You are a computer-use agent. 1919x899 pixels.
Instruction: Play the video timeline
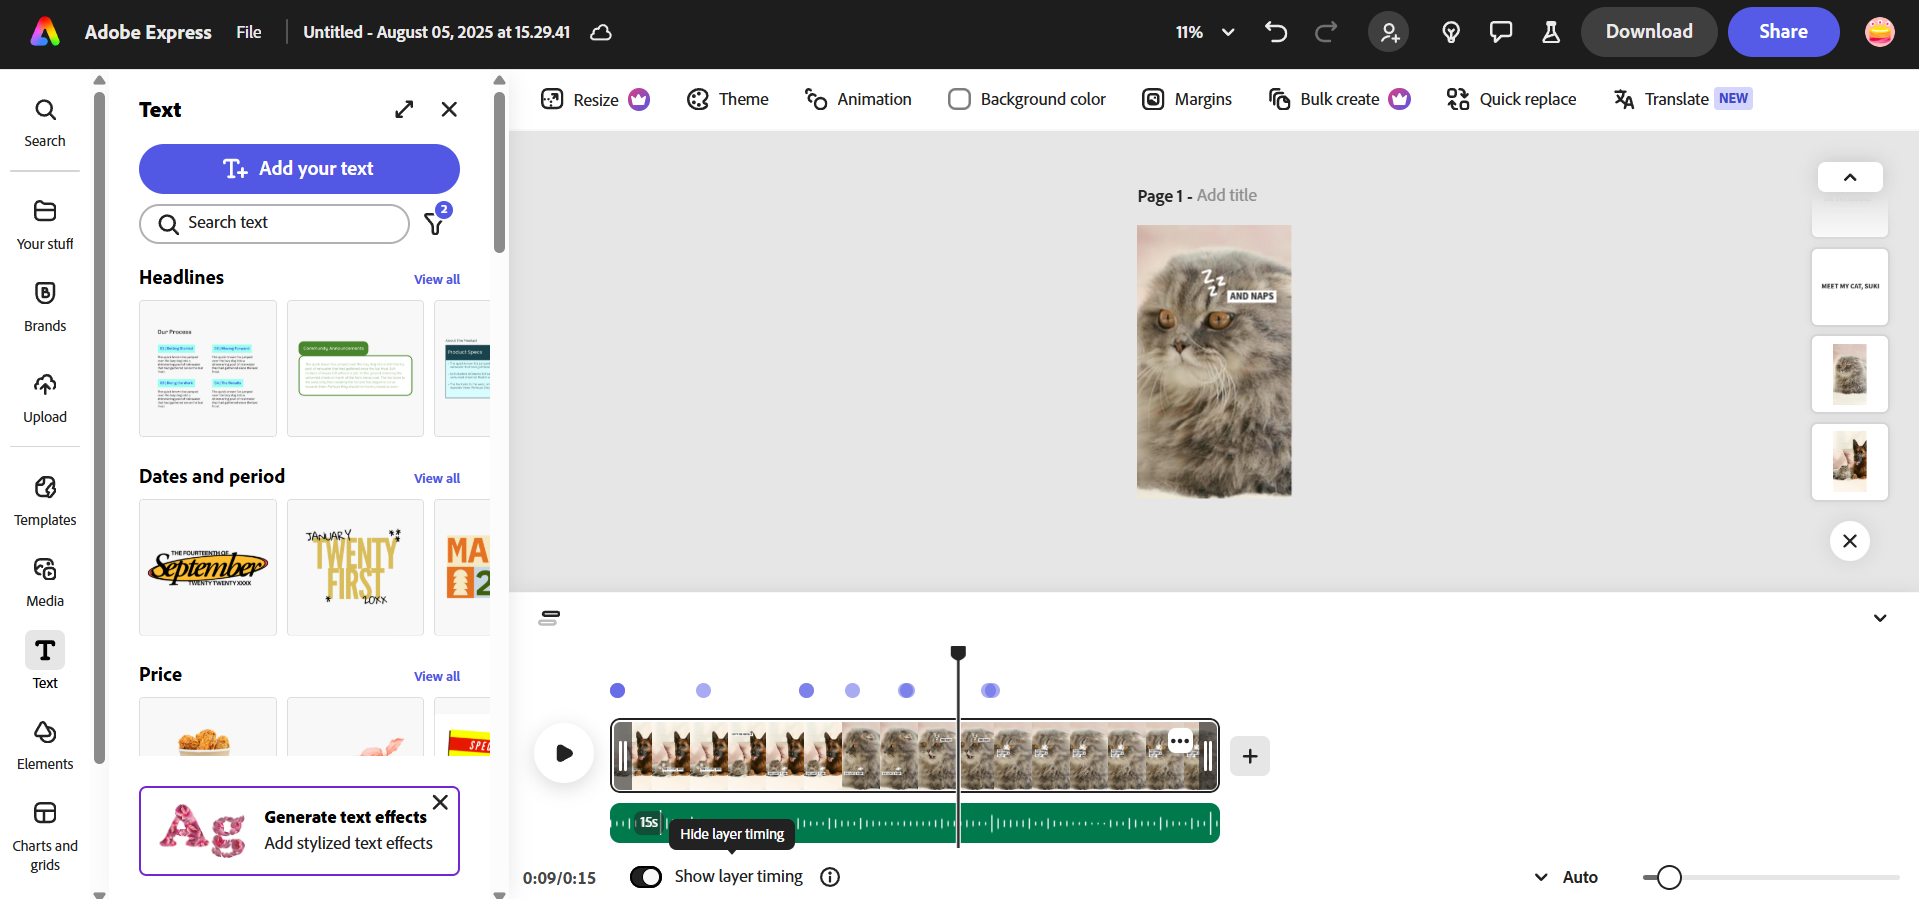pos(564,753)
